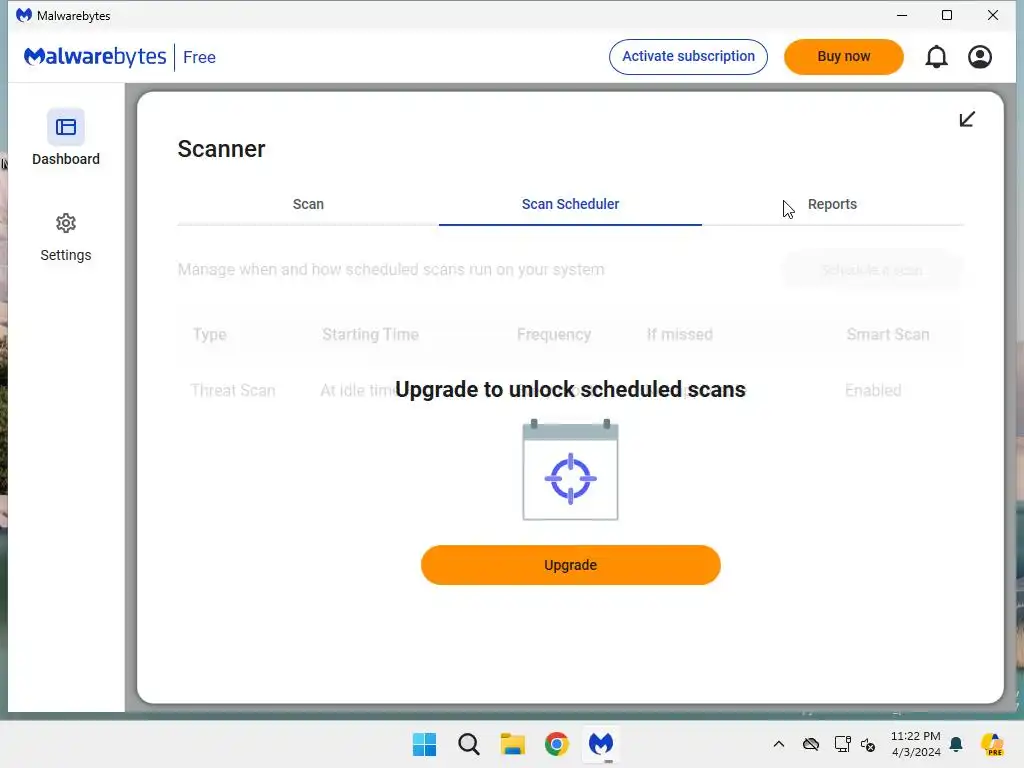
Task: Click the Malwarebytes logo in header
Action: point(95,57)
